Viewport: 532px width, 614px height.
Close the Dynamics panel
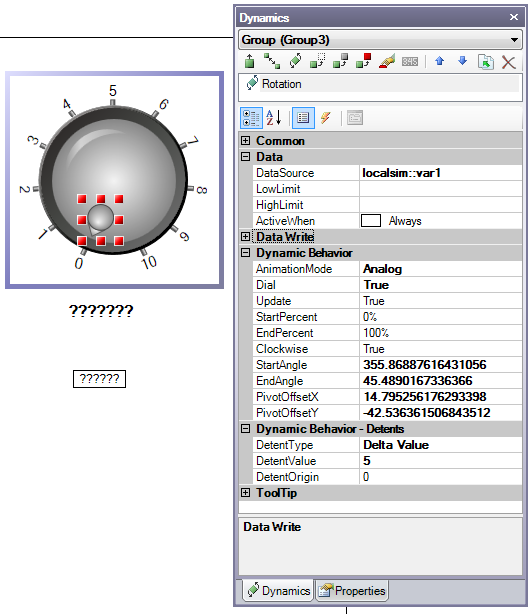514,17
